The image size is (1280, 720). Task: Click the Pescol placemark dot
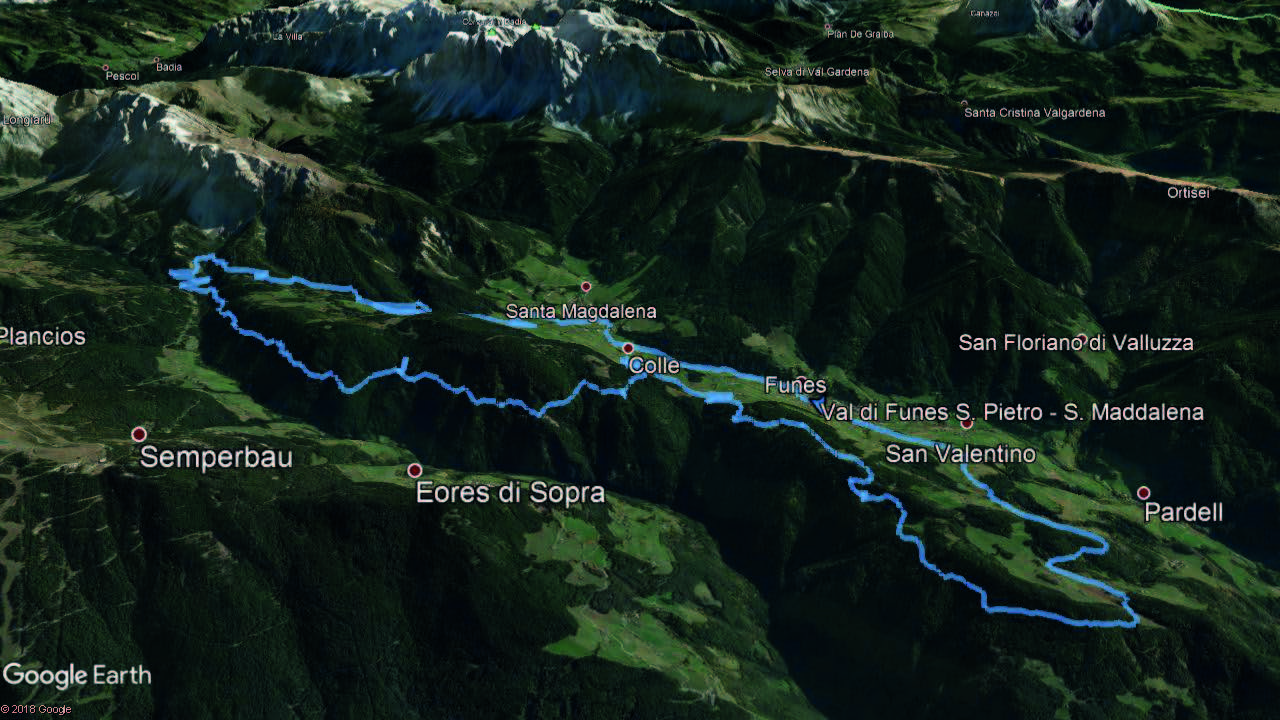point(106,68)
